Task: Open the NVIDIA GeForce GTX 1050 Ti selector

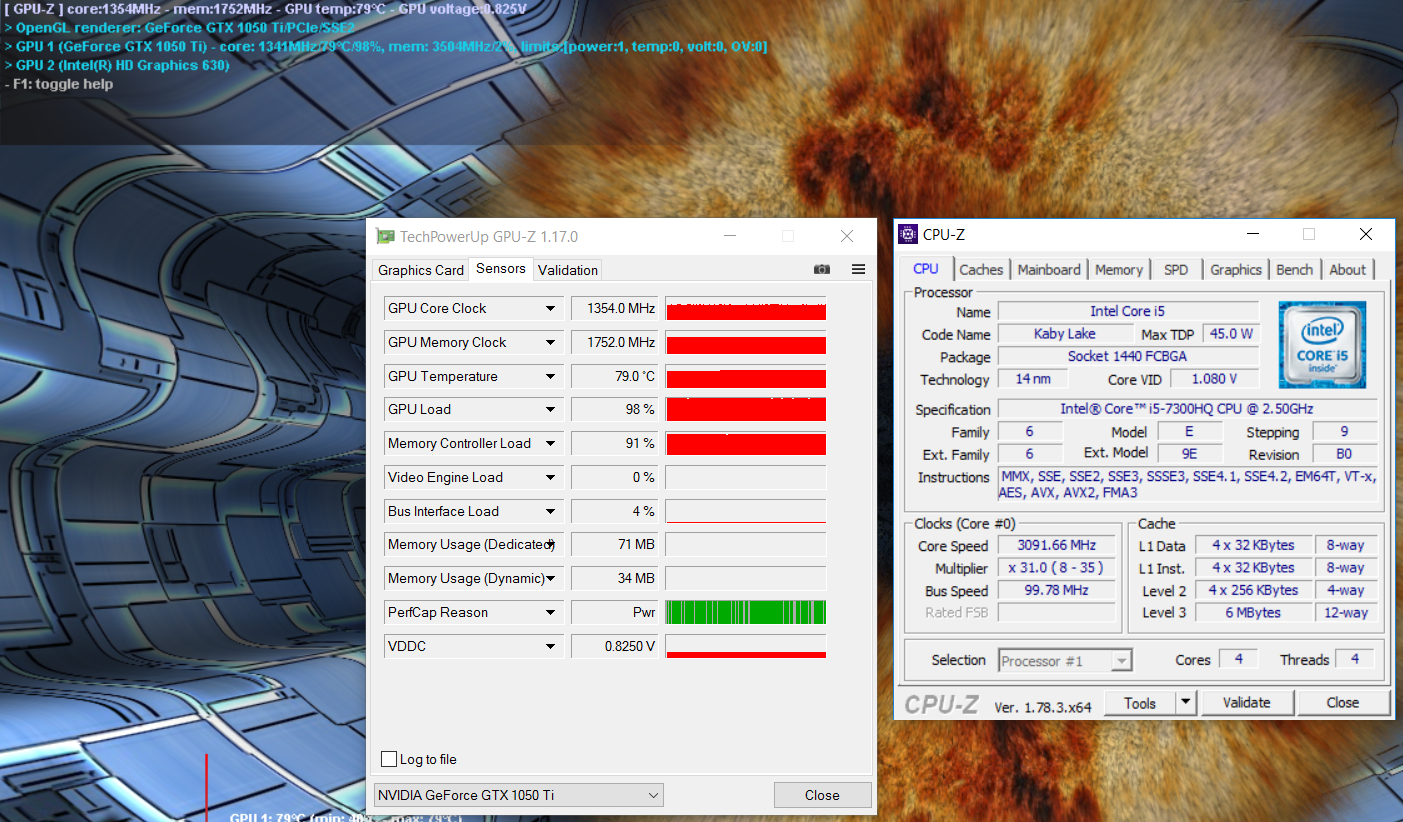Action: [x=518, y=795]
